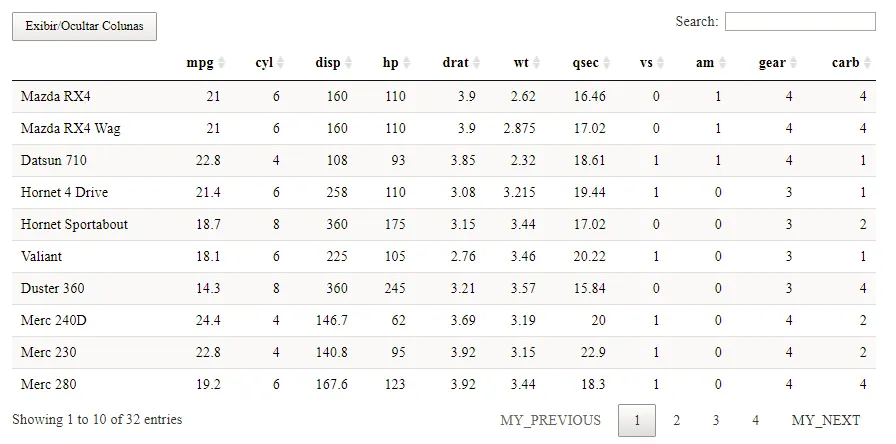The image size is (896, 444).
Task: Focus the Search input field
Action: pos(799,21)
